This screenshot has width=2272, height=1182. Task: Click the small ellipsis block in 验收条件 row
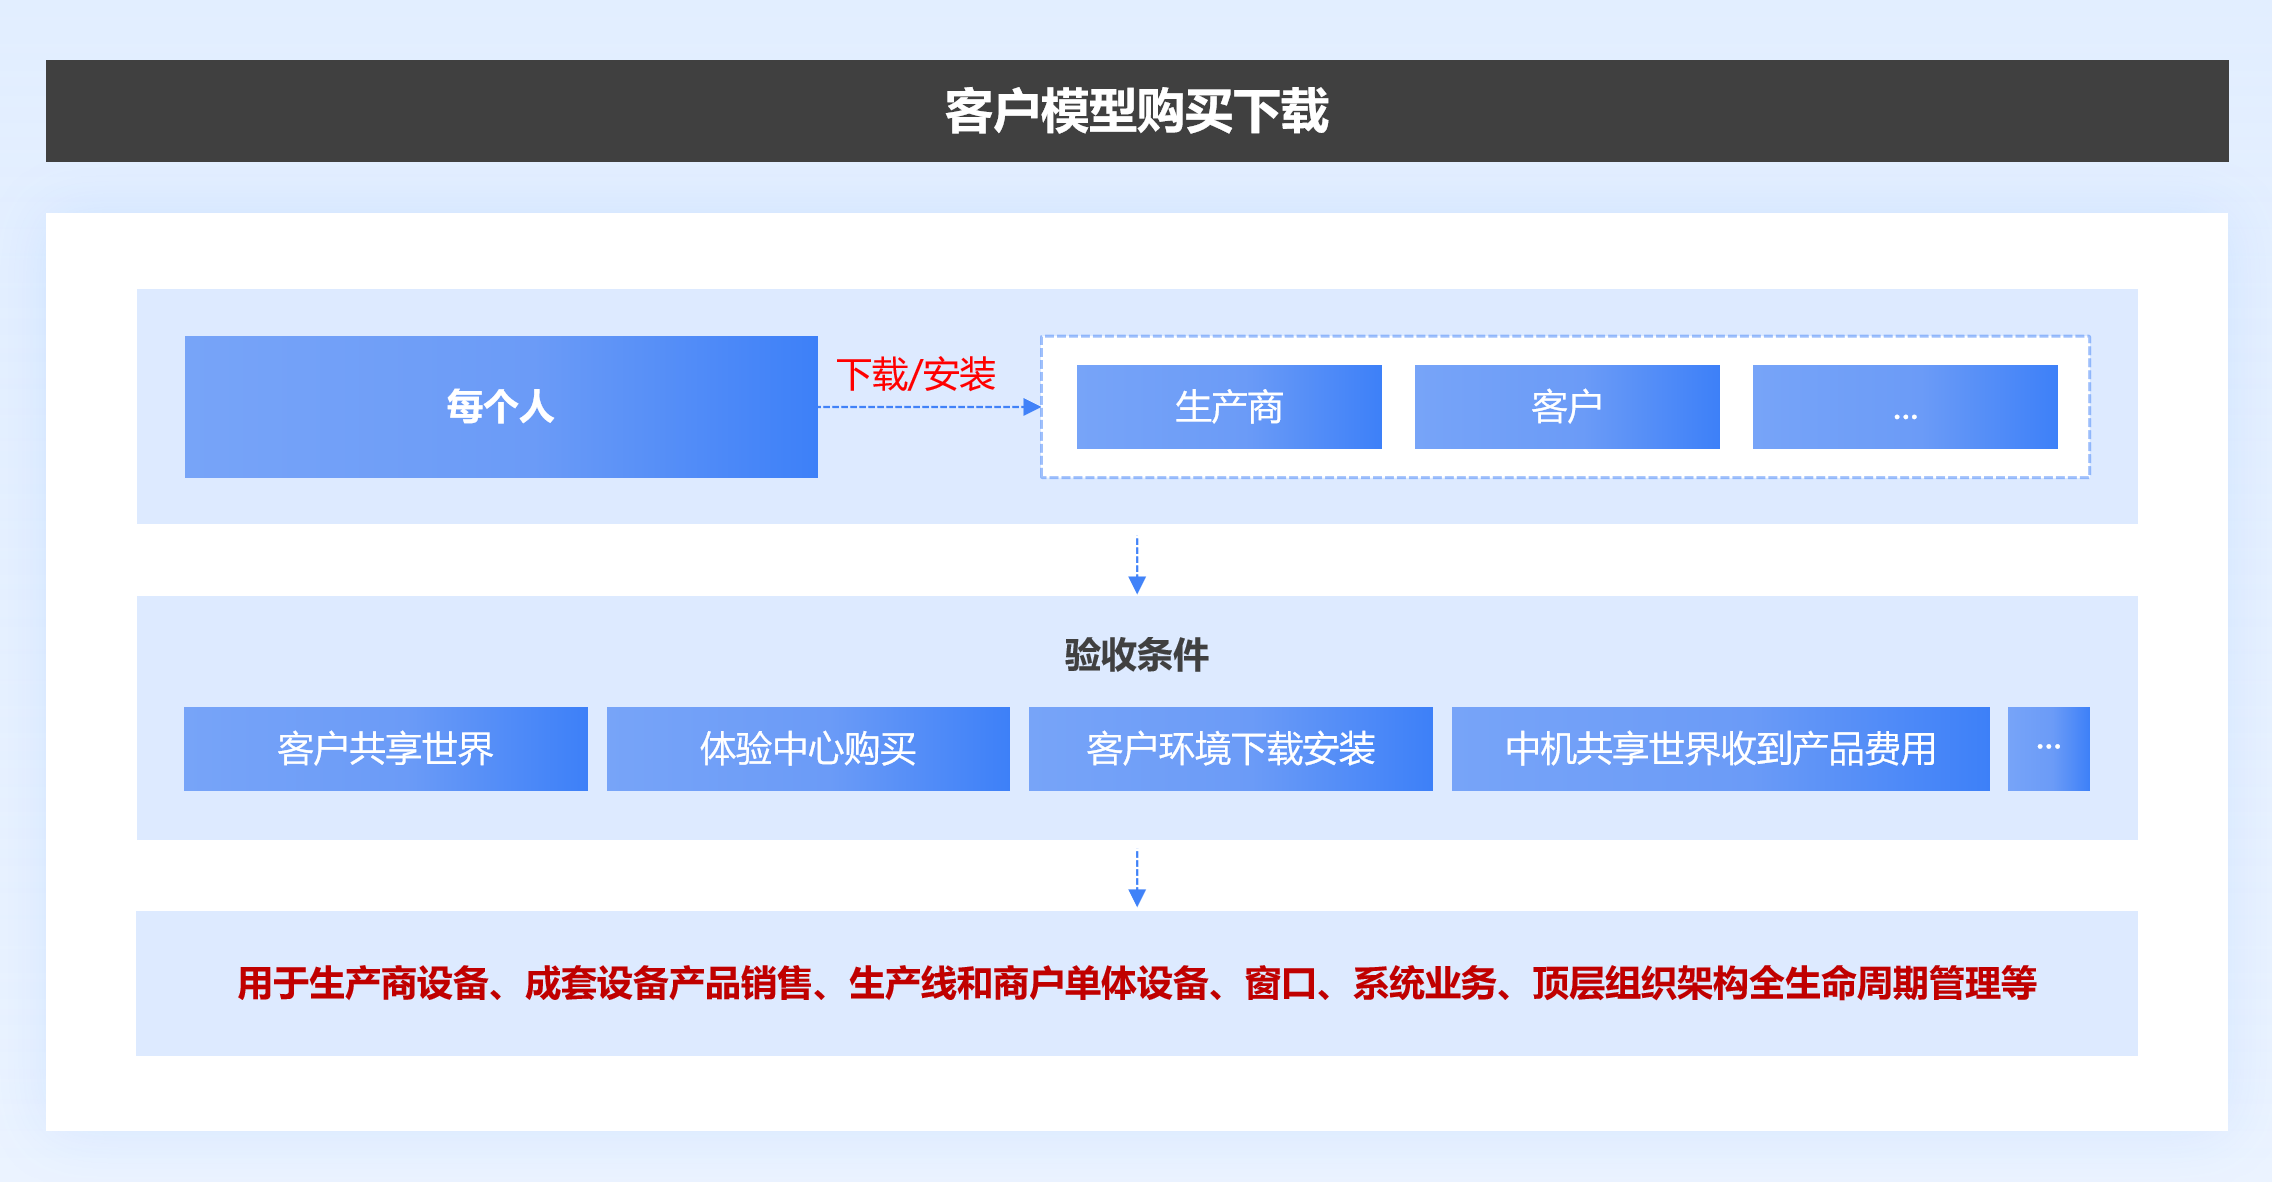[x=2048, y=749]
